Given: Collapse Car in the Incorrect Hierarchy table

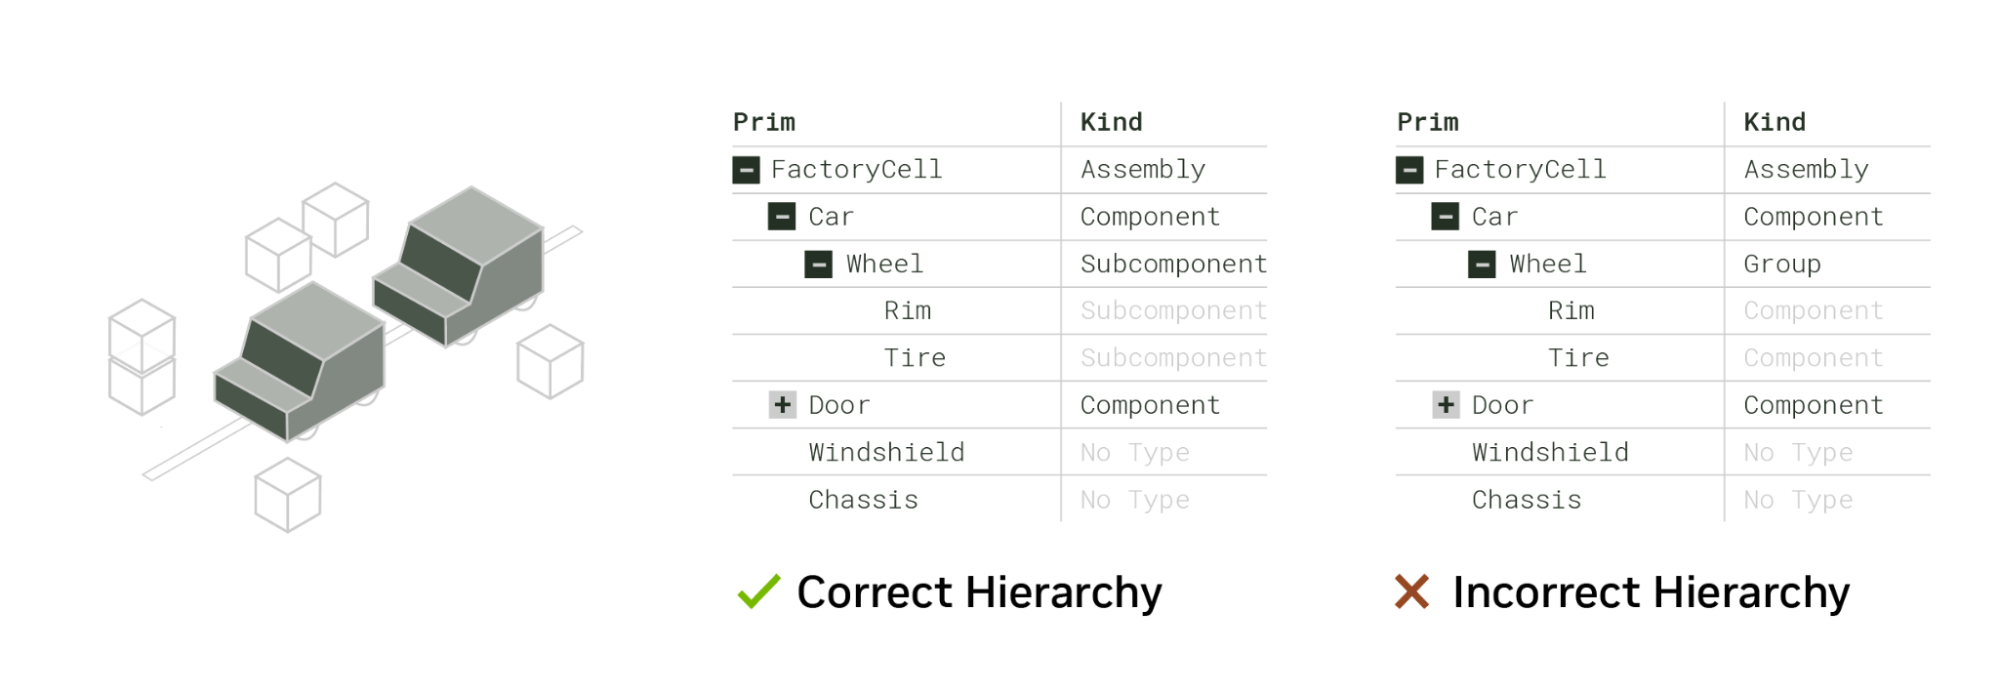Looking at the screenshot, I should (1446, 217).
